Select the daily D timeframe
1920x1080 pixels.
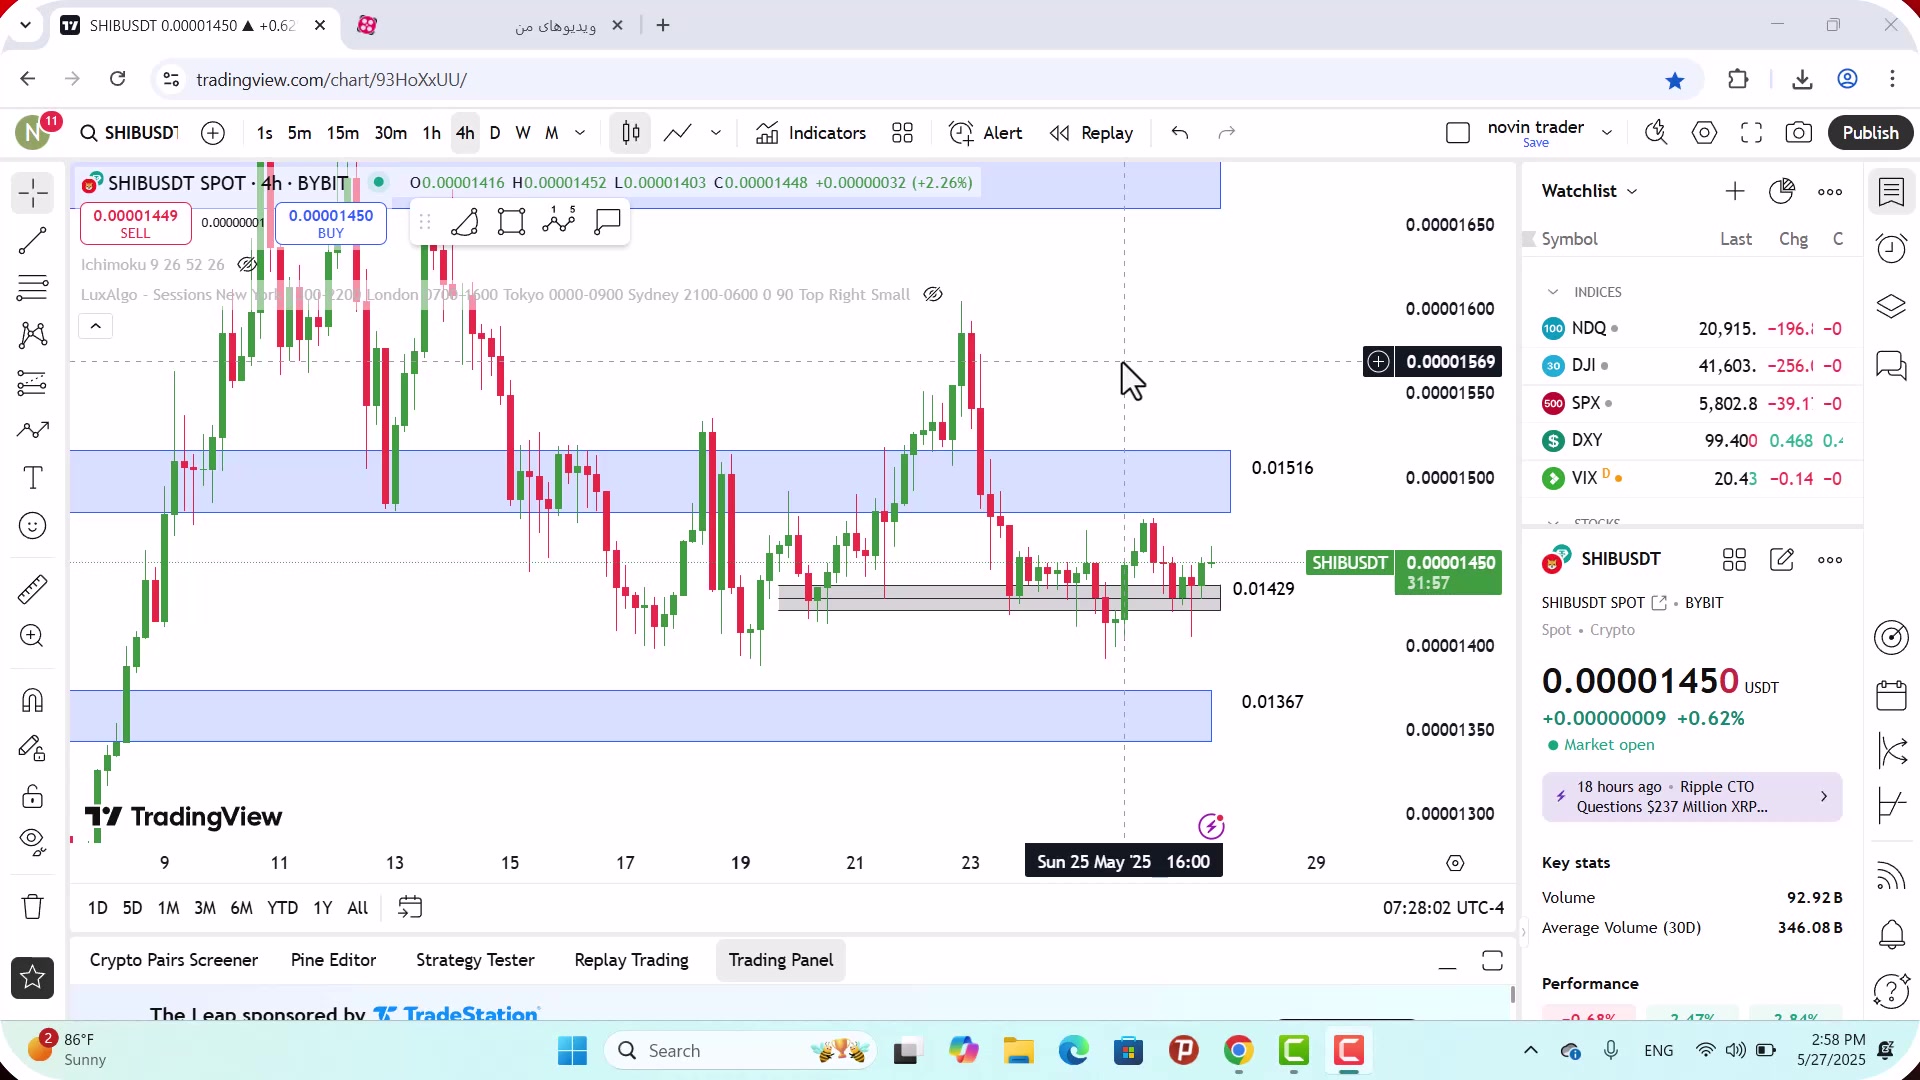pyautogui.click(x=495, y=133)
